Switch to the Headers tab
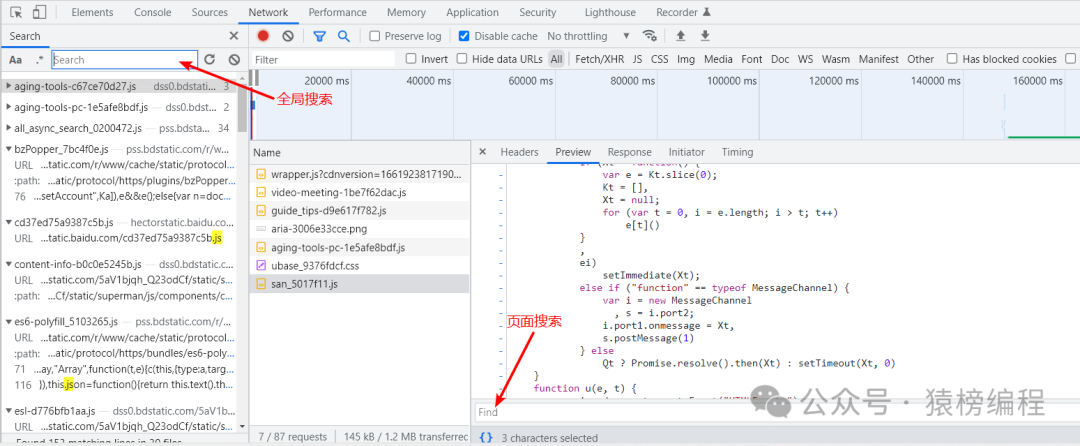Viewport: 1080px width, 446px height. [x=519, y=152]
